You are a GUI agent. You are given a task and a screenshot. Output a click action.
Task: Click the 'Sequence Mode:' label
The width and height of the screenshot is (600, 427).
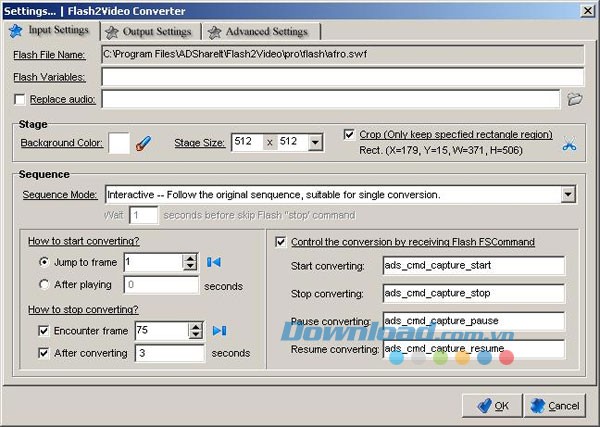tap(60, 195)
